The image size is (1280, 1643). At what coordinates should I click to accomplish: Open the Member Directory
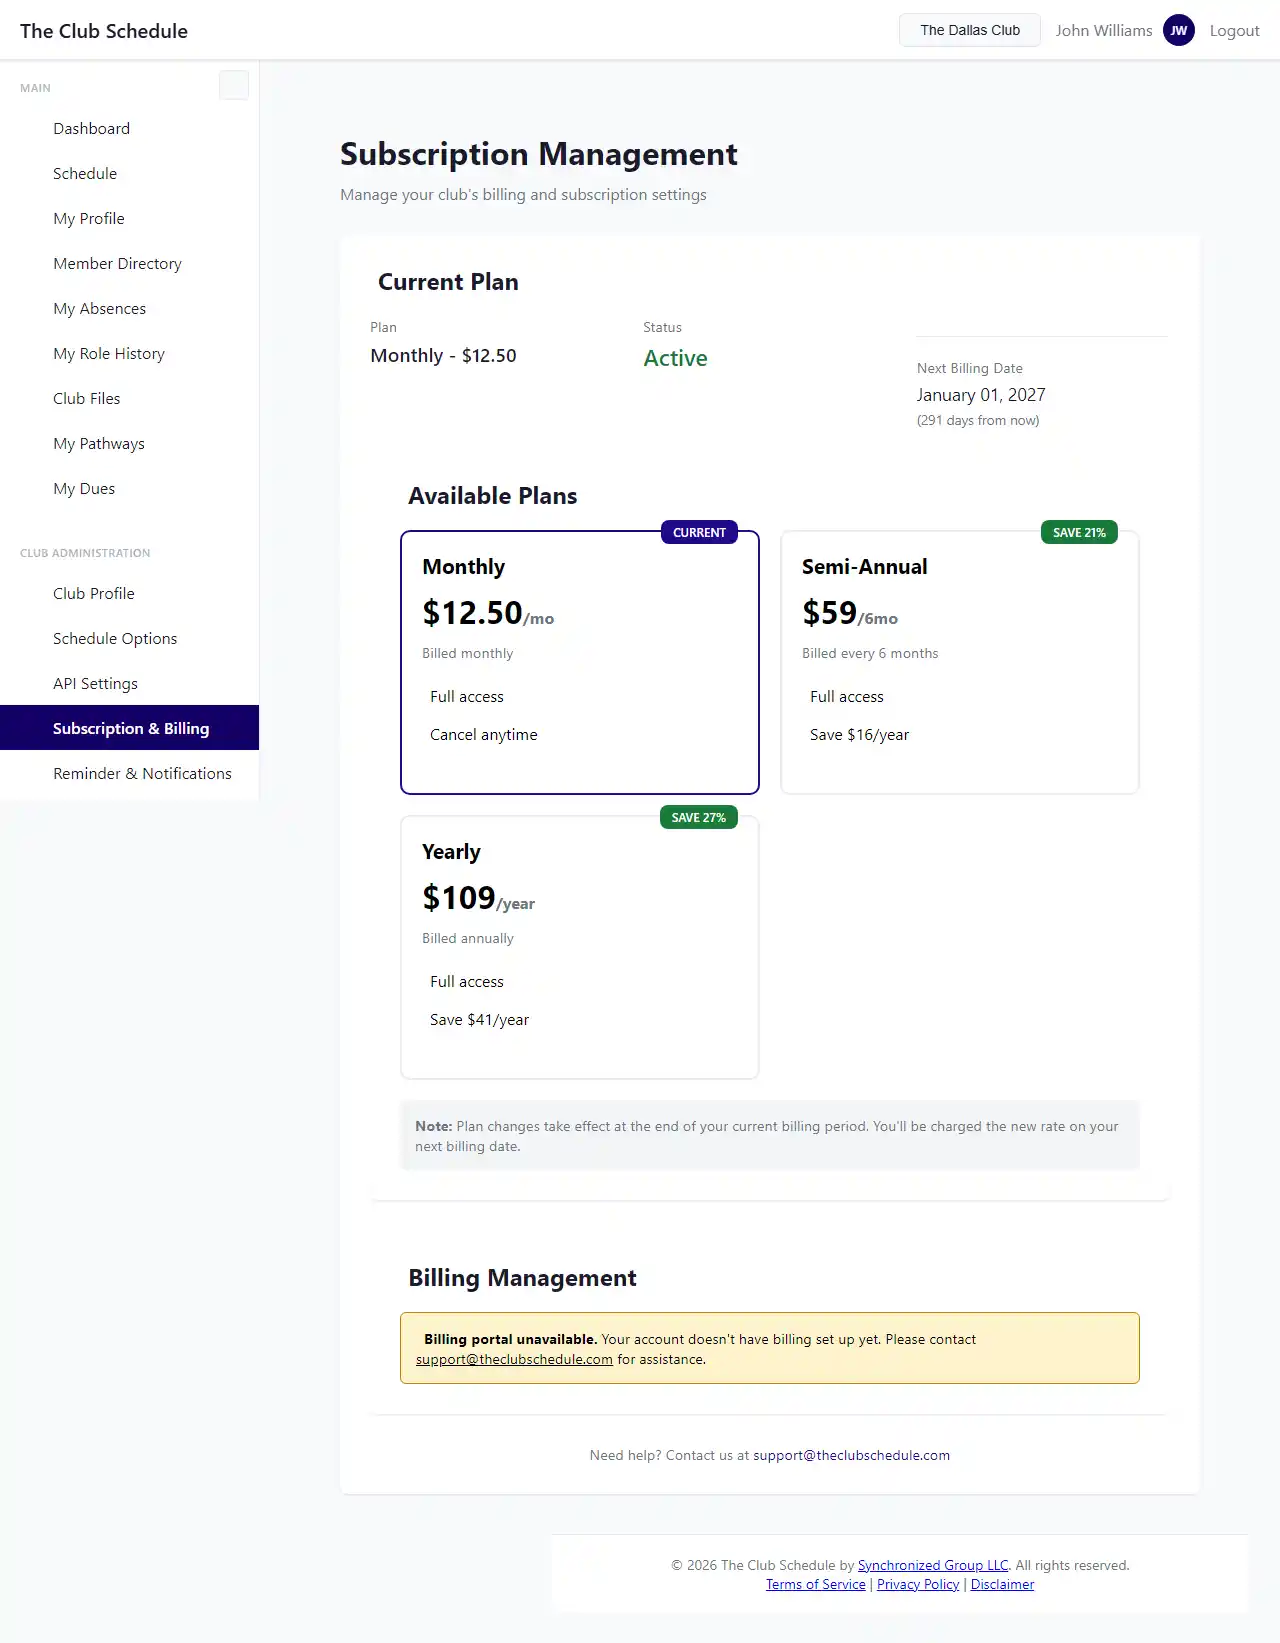(116, 263)
